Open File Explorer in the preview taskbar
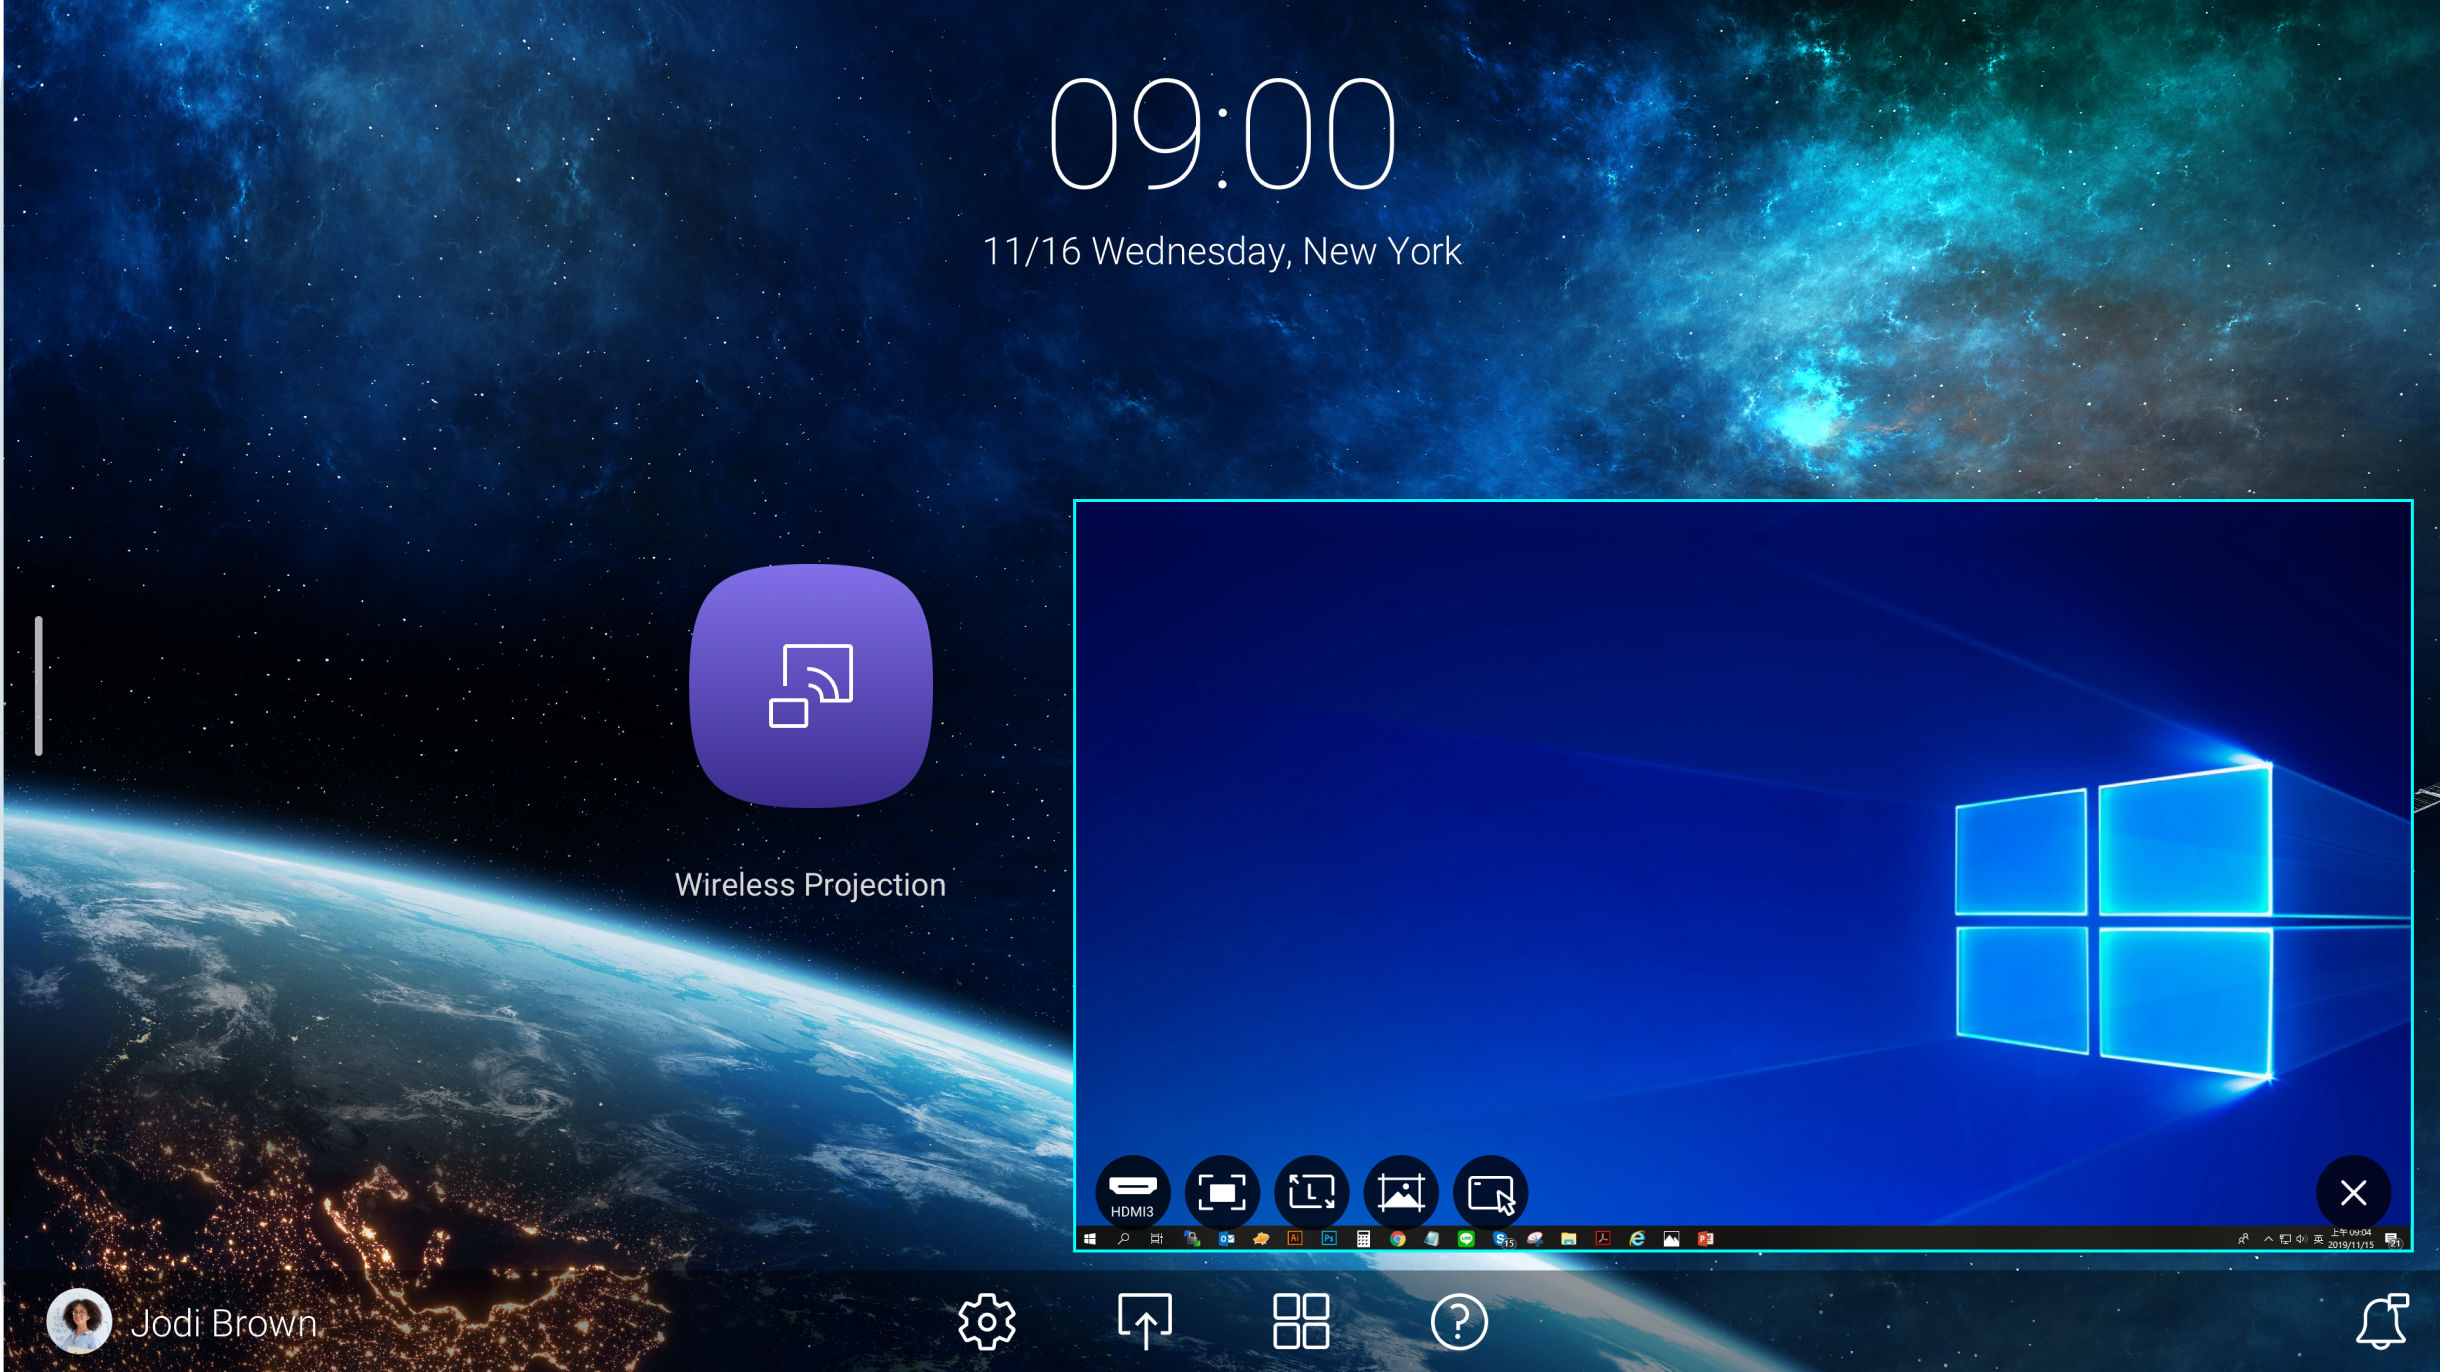This screenshot has height=1372, width=2440. pyautogui.click(x=1568, y=1239)
